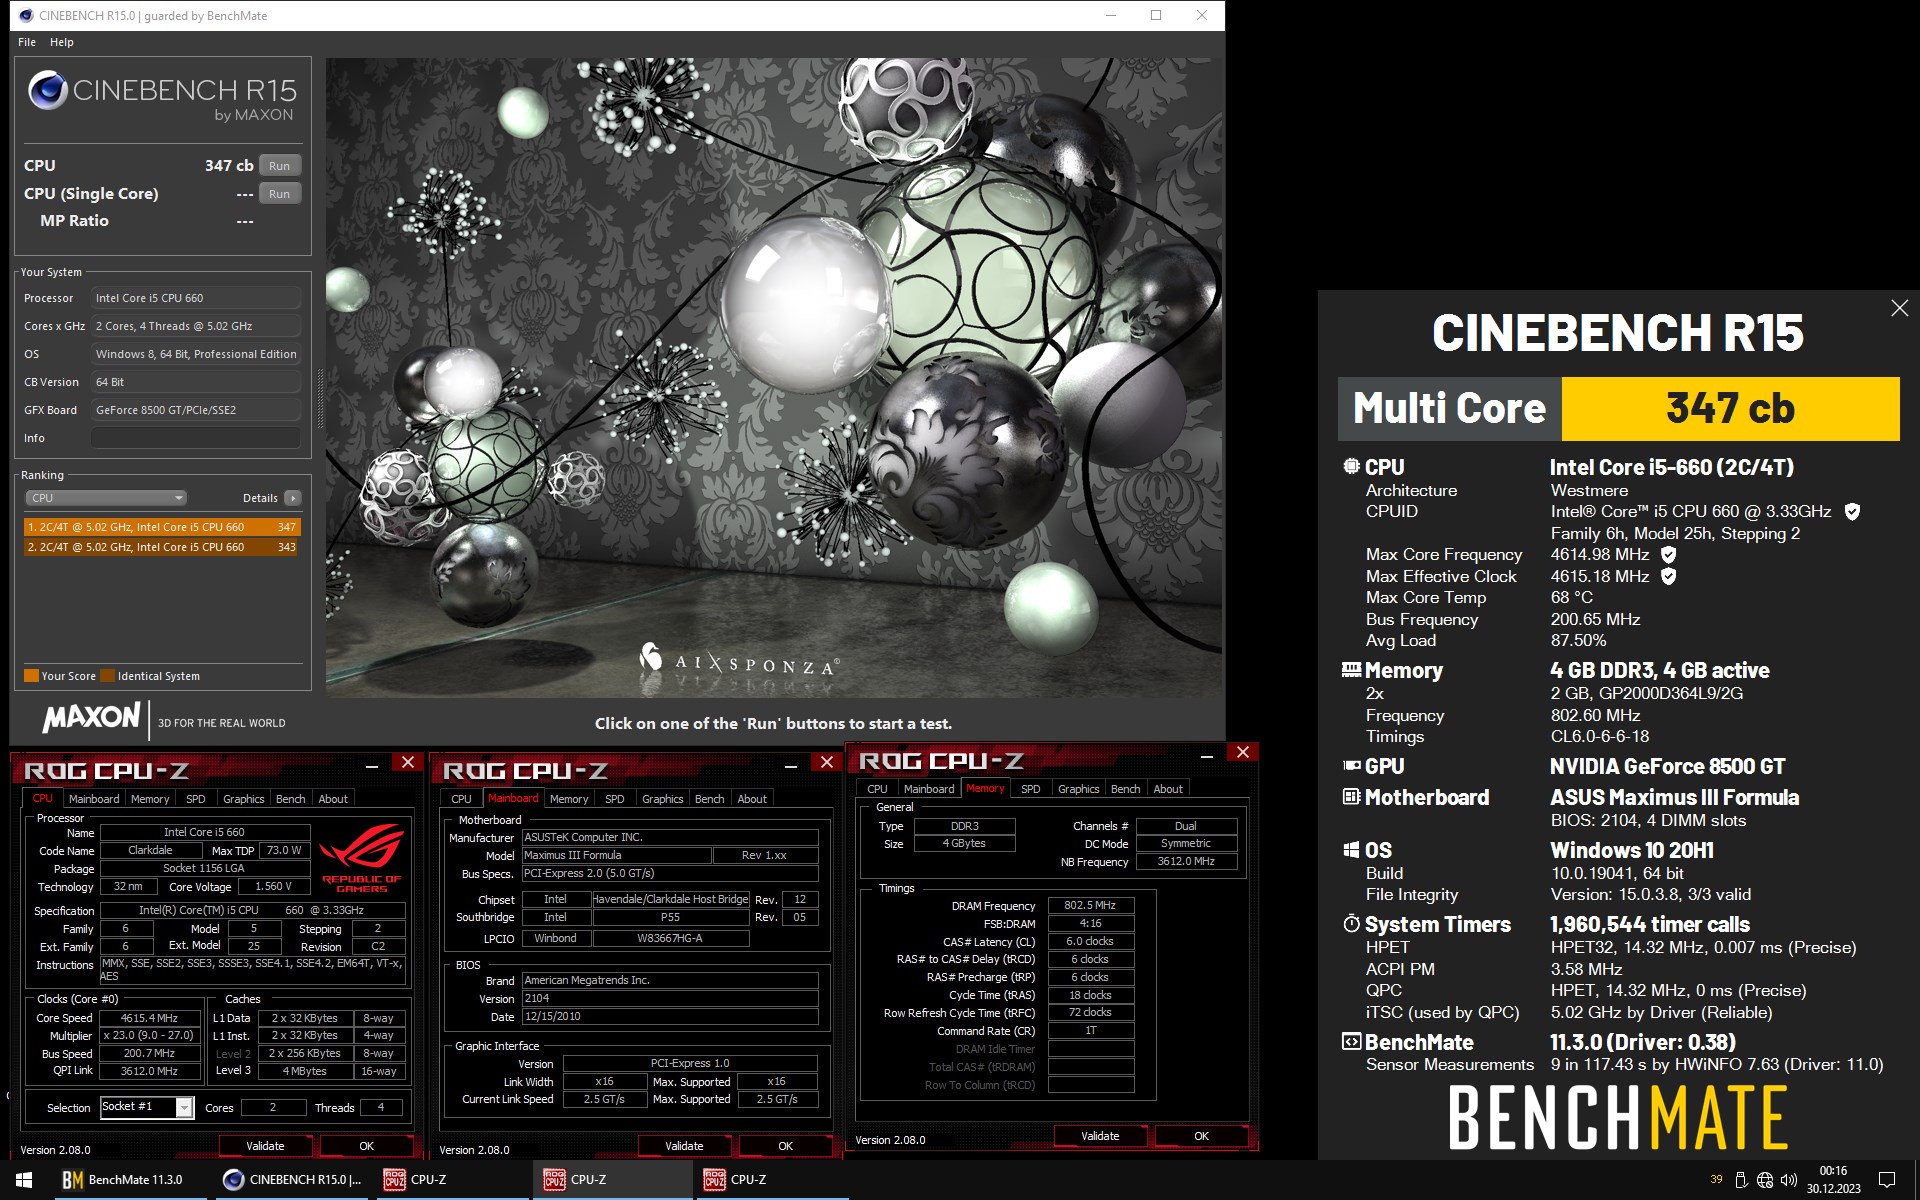The image size is (1920, 1200).
Task: Click the Core Speed value 4615.4 MHz
Action: tap(149, 1018)
